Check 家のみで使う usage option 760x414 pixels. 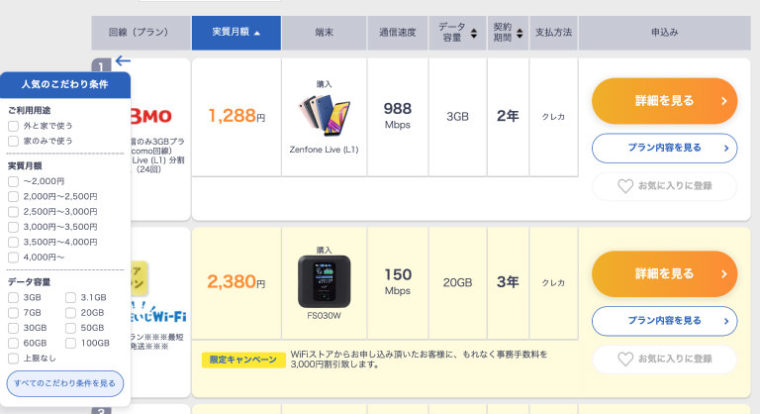[13, 141]
